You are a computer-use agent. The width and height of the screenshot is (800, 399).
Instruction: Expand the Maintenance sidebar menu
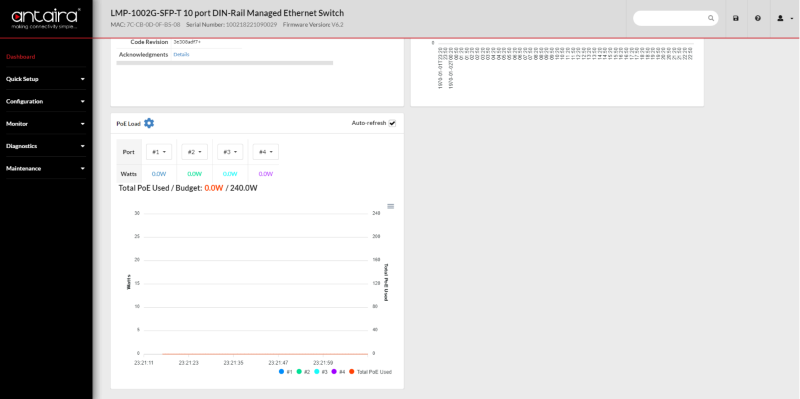(x=45, y=168)
